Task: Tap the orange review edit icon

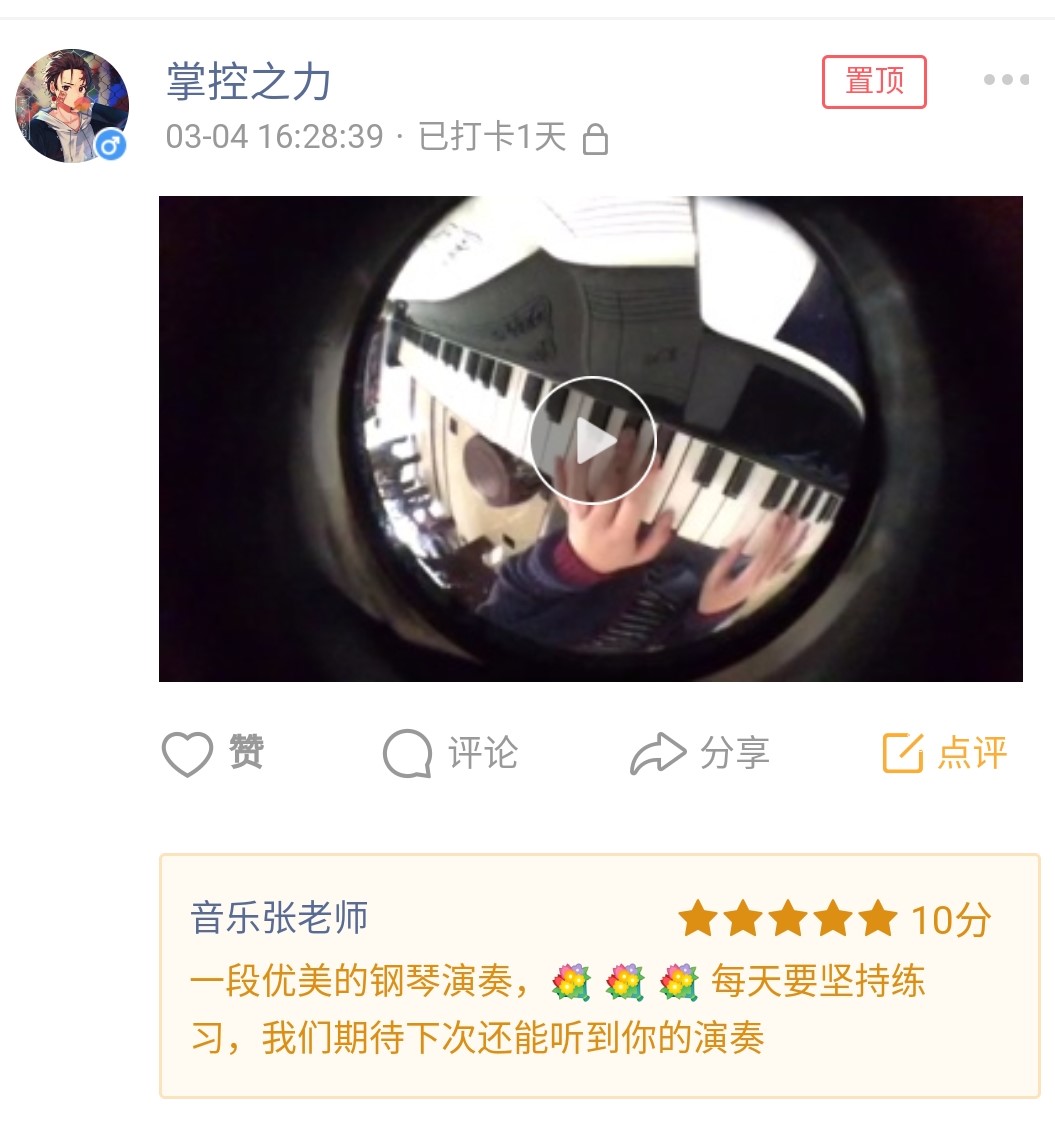Action: (903, 753)
